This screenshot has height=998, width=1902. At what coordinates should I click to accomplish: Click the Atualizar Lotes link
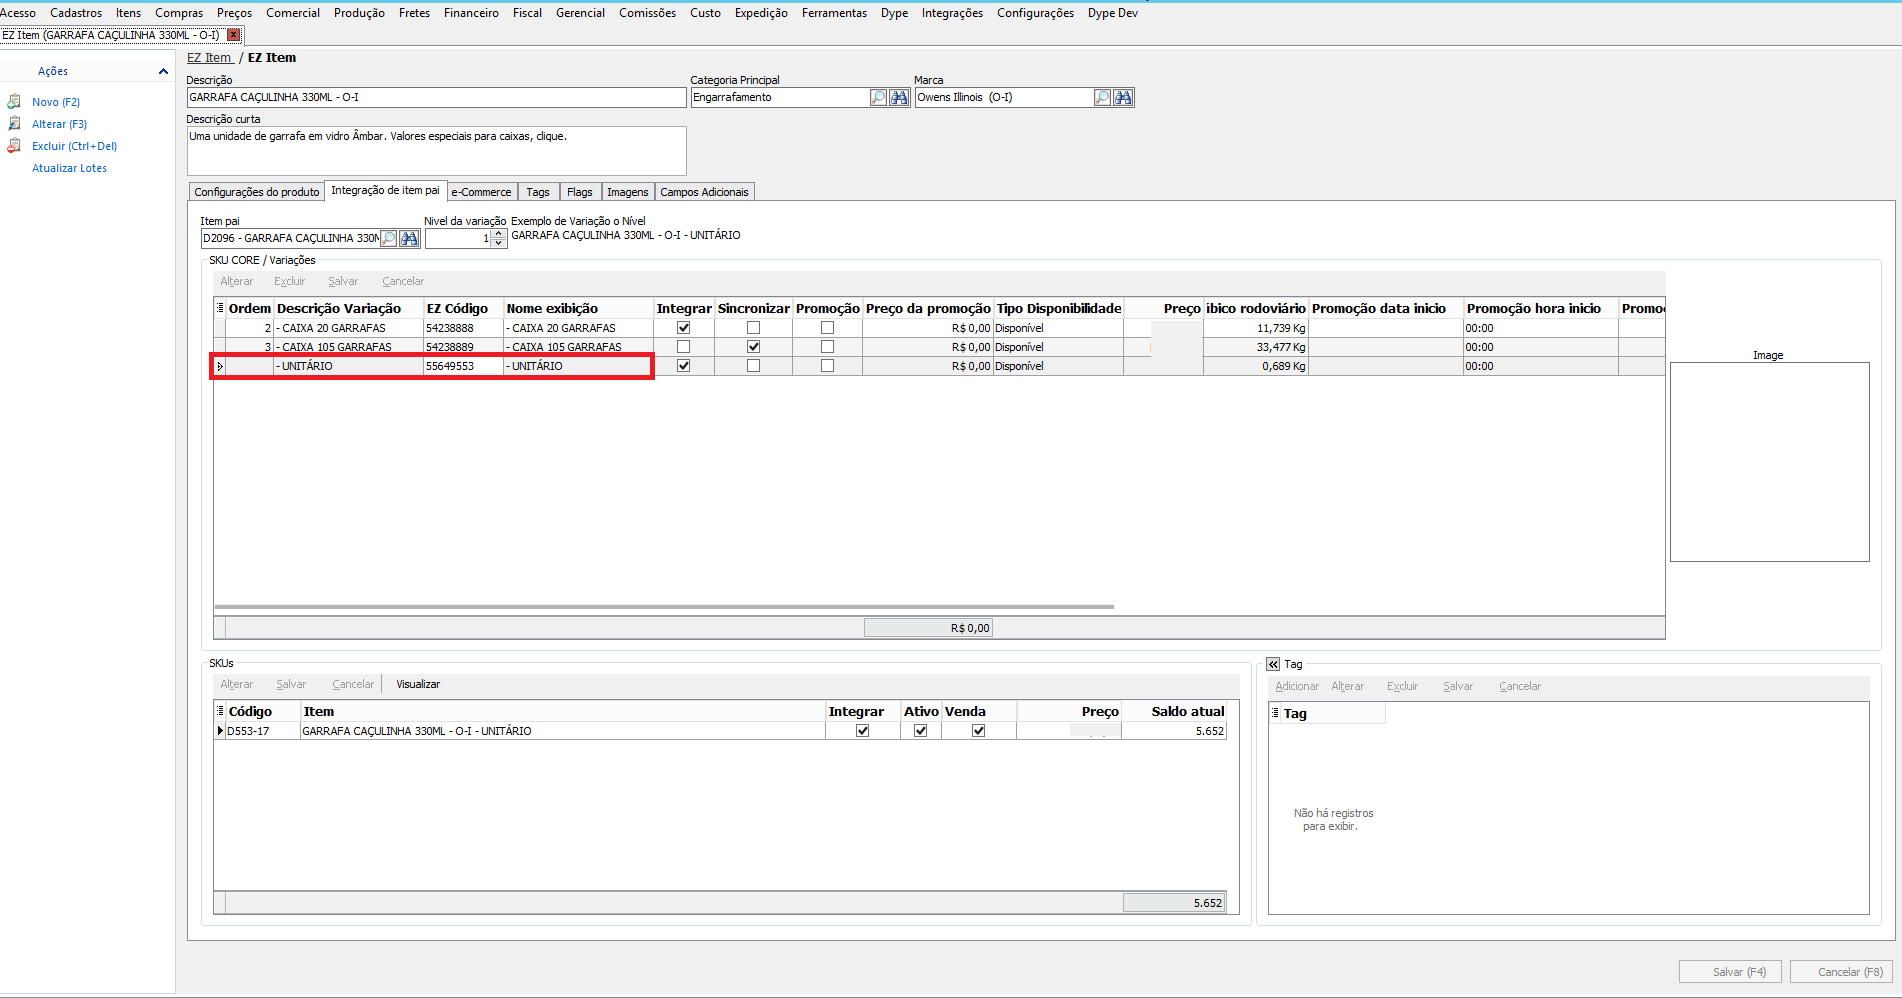[x=69, y=168]
